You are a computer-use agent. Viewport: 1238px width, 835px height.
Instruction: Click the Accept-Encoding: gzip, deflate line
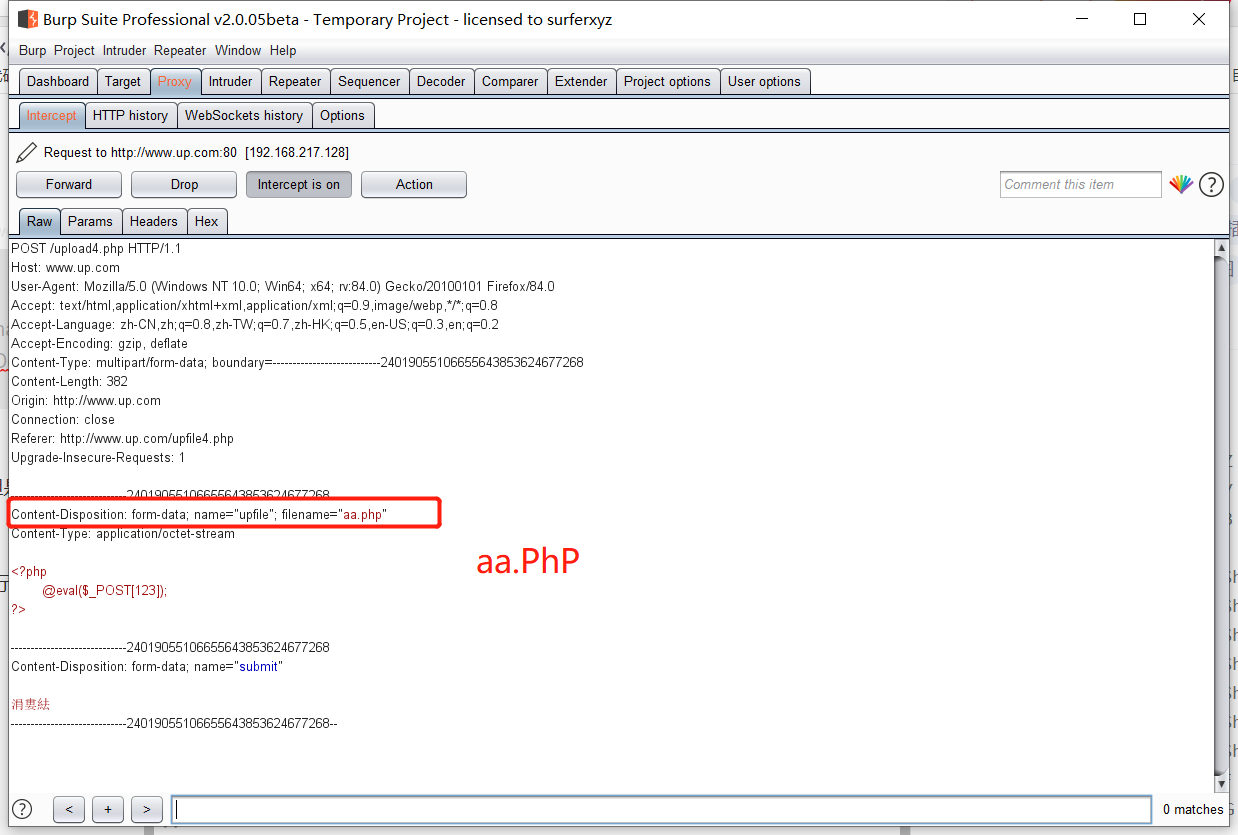coord(99,343)
